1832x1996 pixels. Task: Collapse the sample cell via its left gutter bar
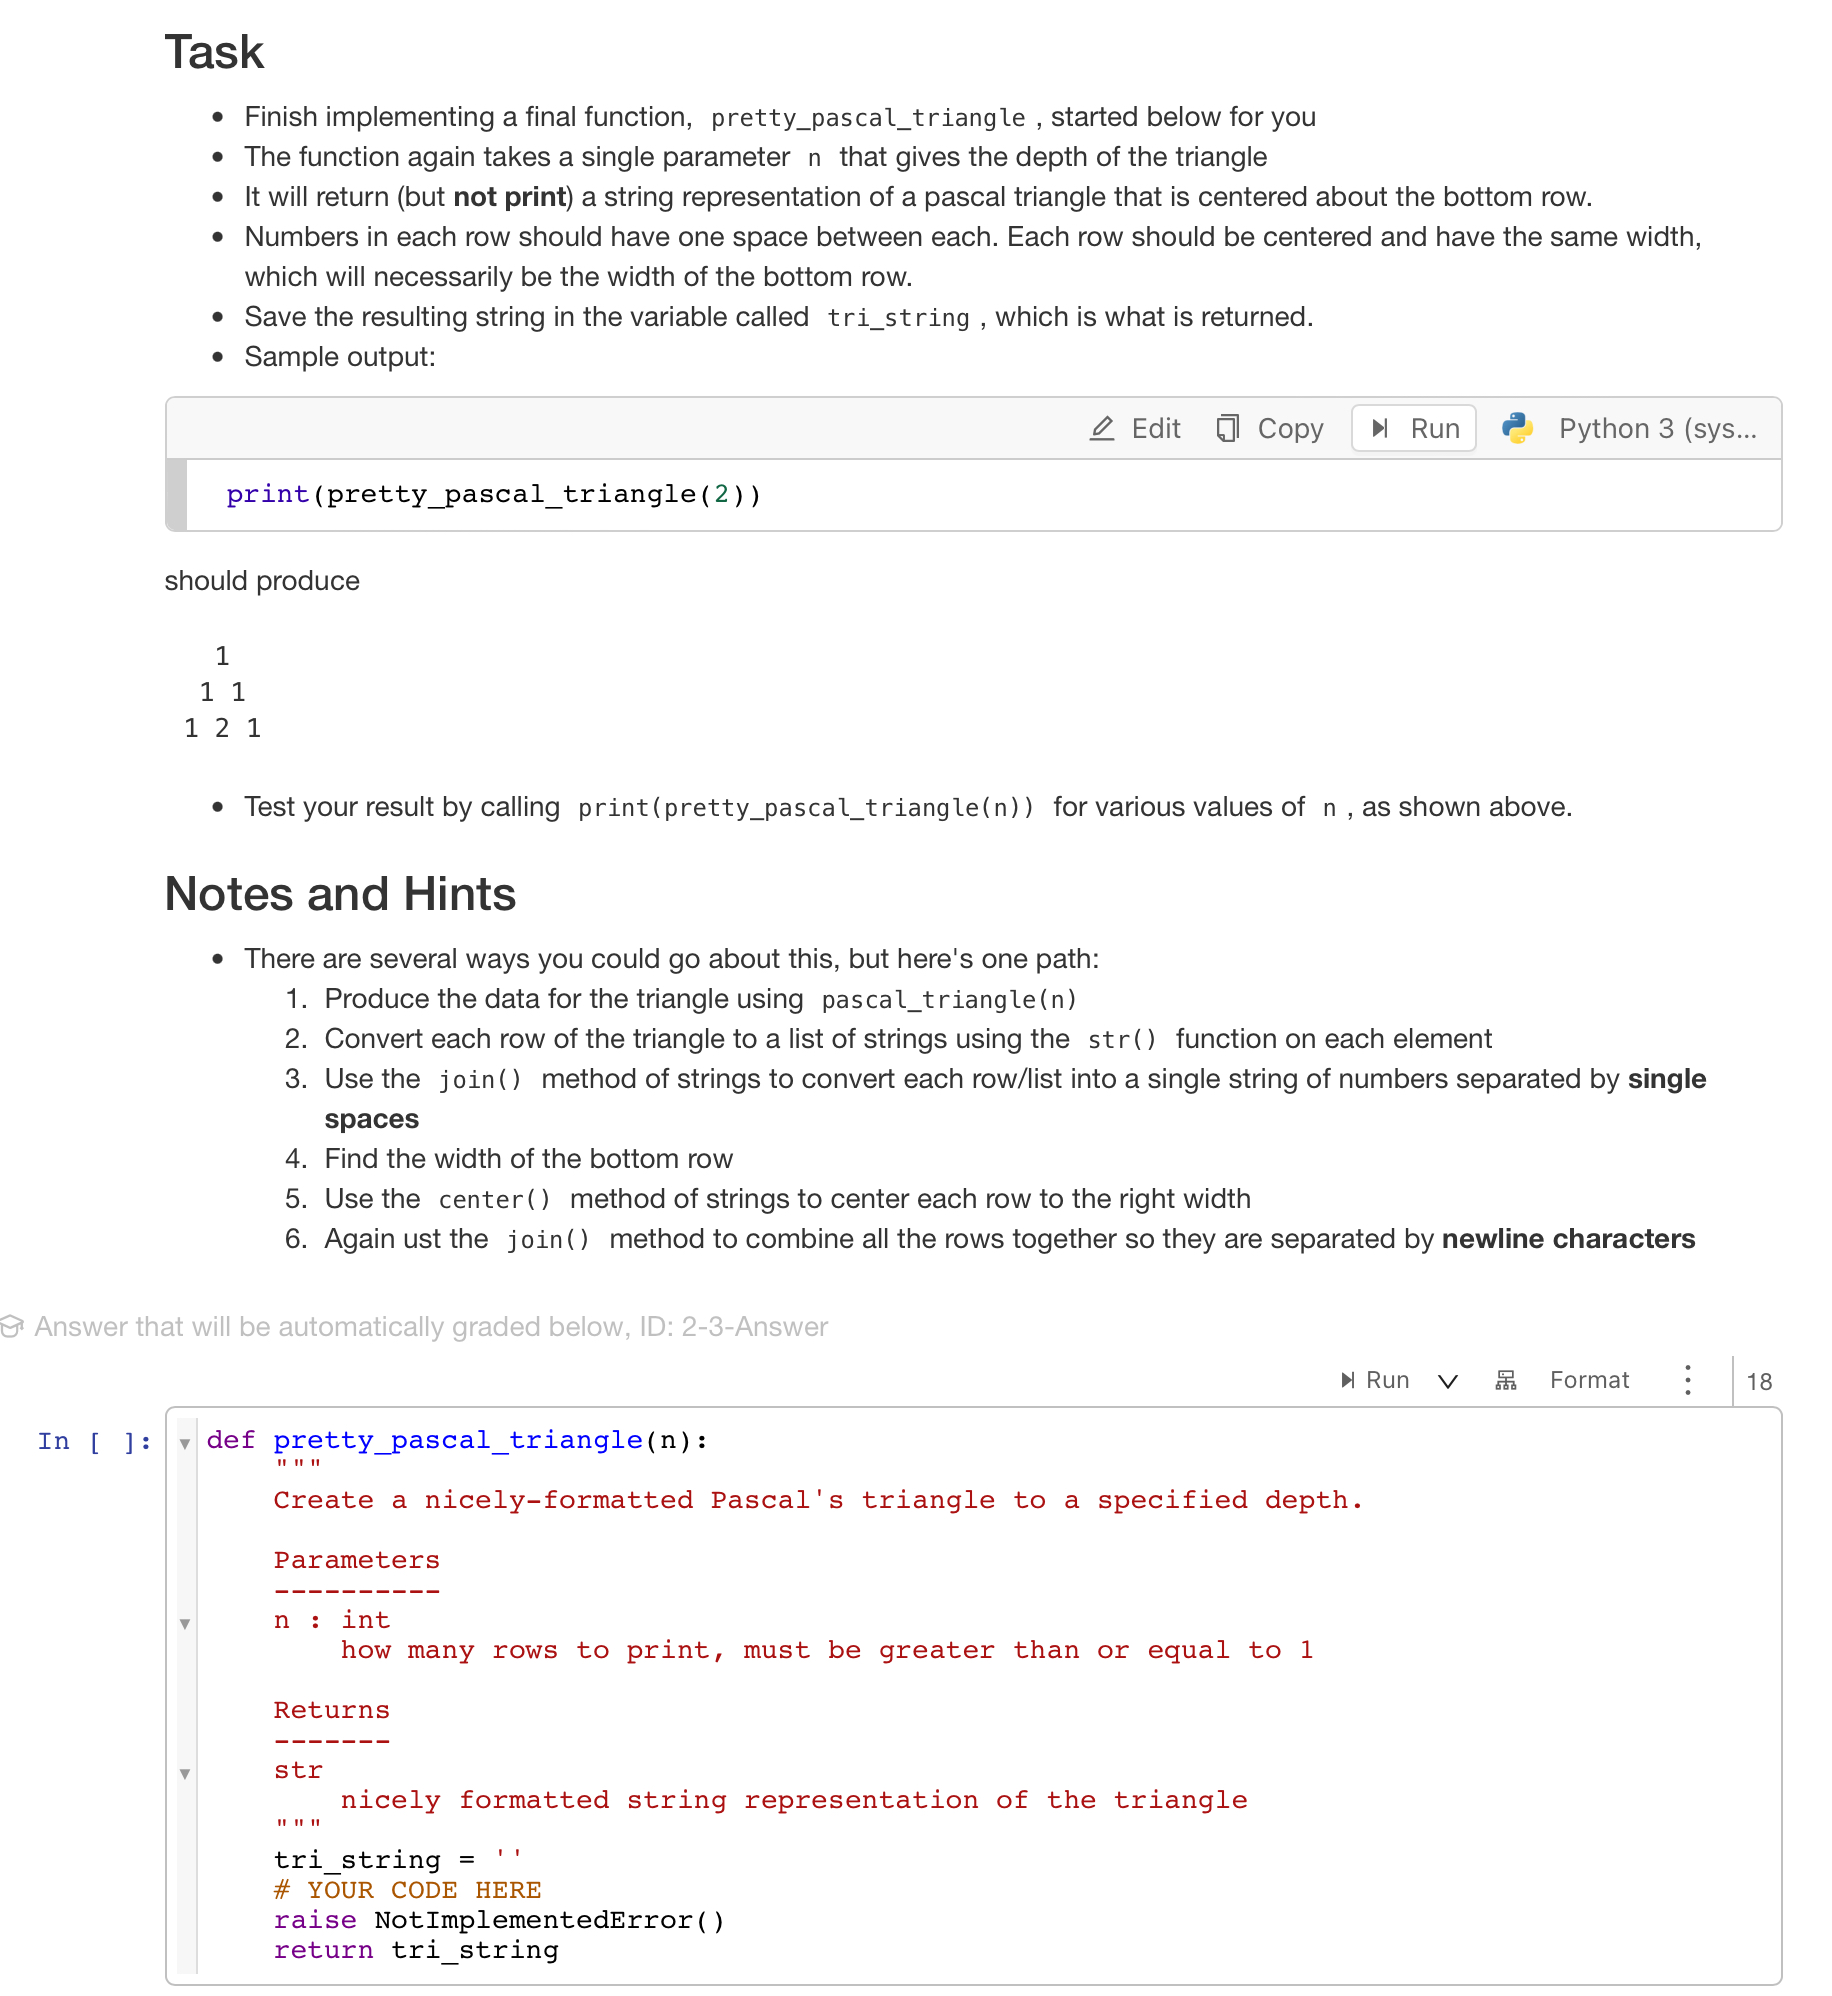178,494
